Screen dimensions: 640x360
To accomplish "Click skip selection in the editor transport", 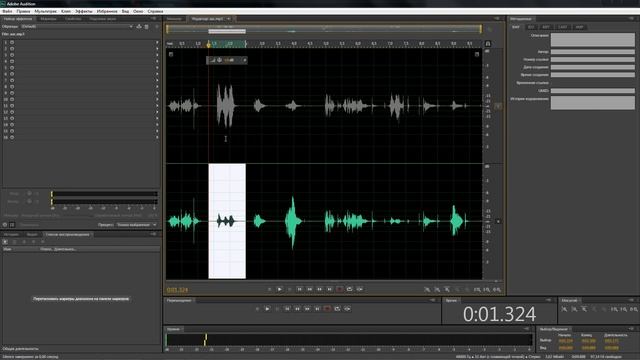I will (360, 289).
